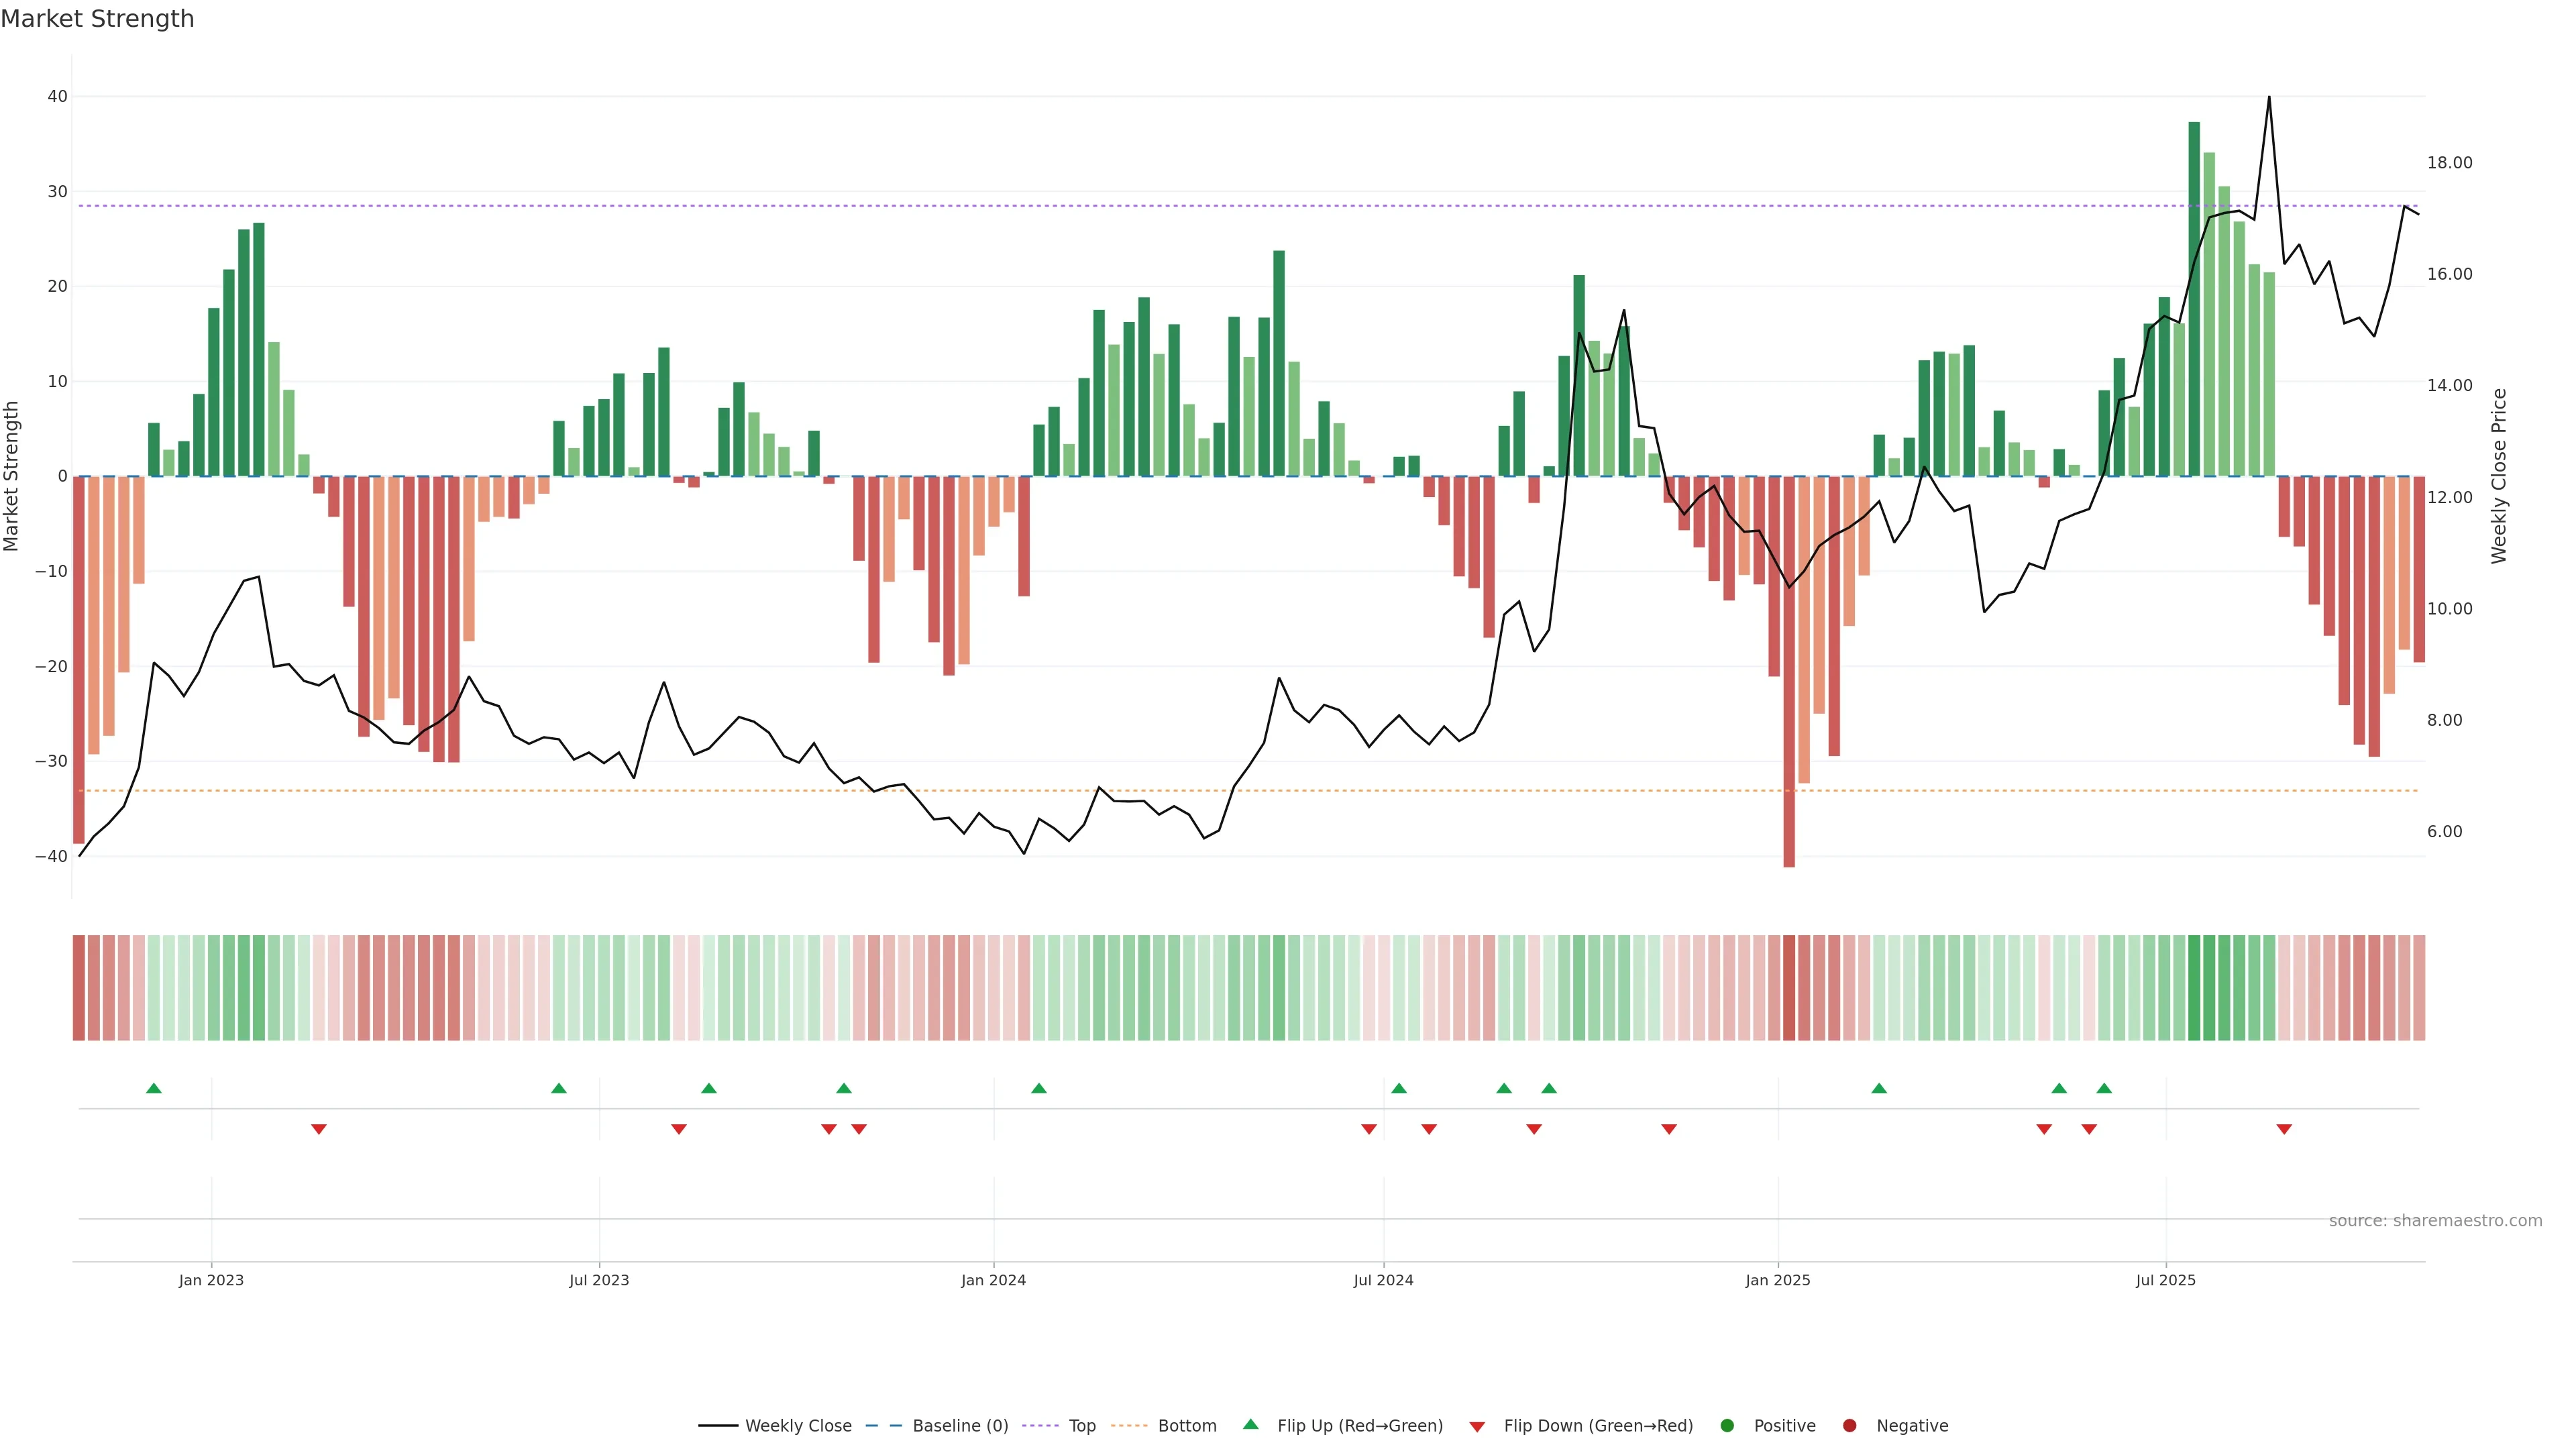2576x1449 pixels.
Task: Toggle Baseline (0) legend entry
Action: pyautogui.click(x=959, y=1426)
